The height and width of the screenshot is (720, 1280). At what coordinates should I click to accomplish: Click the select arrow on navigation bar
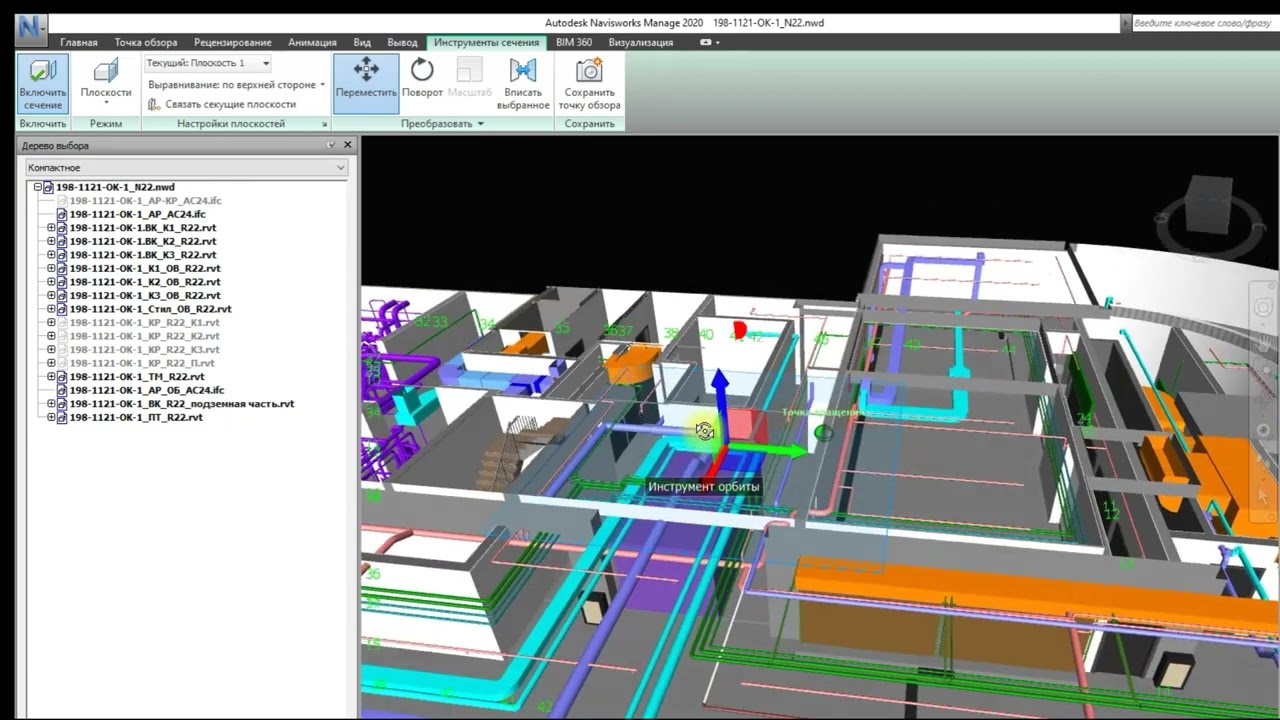click(1264, 494)
